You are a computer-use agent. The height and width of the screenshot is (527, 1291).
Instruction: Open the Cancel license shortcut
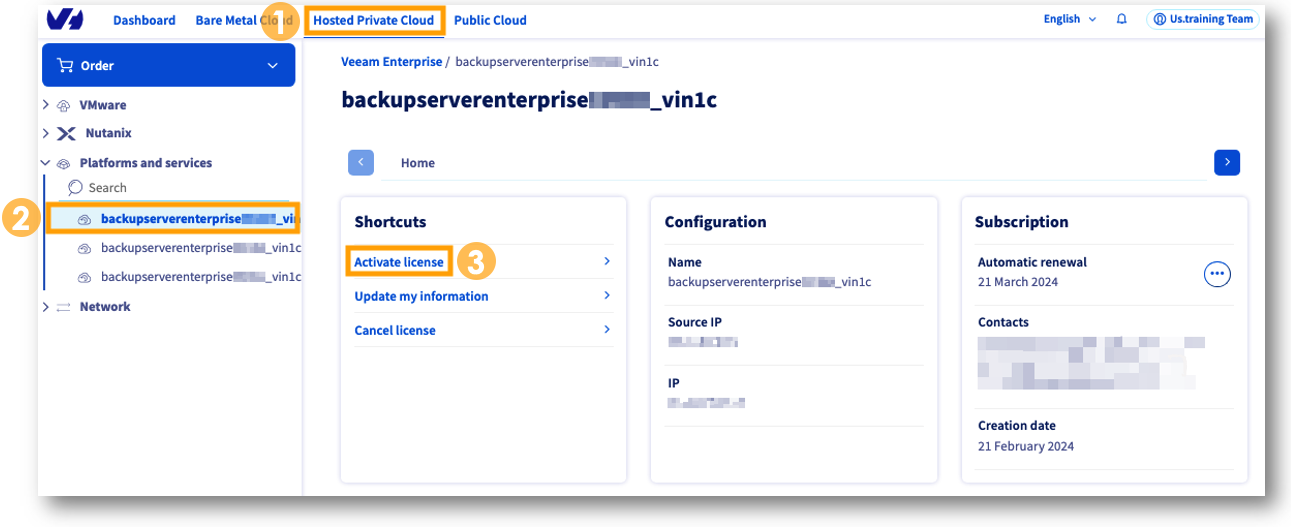coord(395,330)
